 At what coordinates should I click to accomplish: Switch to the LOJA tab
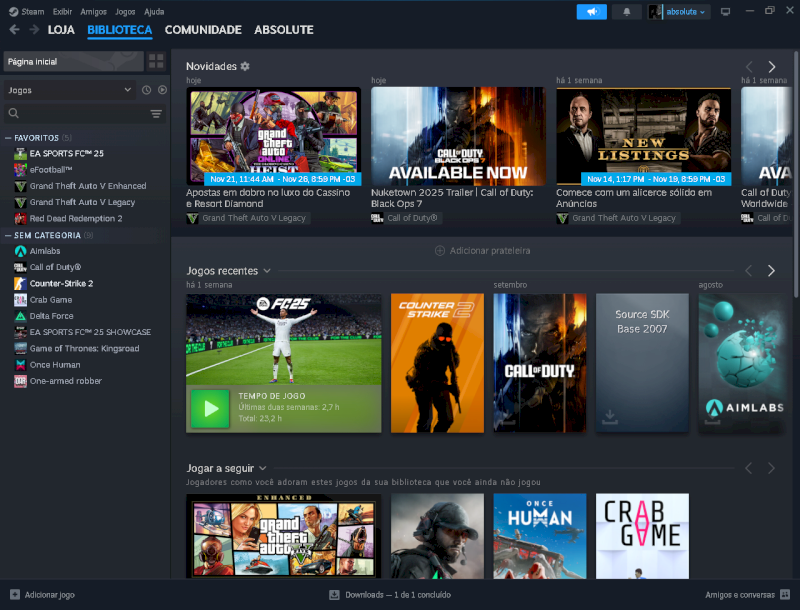(61, 30)
